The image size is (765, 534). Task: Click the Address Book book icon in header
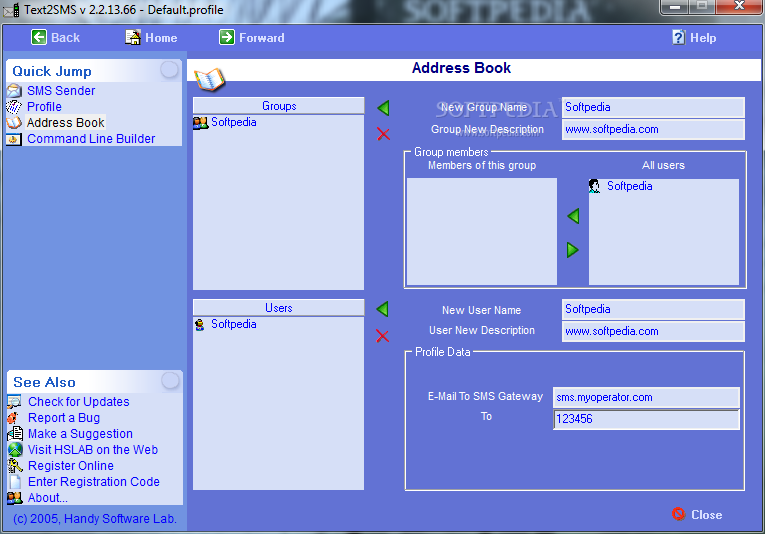[x=209, y=79]
